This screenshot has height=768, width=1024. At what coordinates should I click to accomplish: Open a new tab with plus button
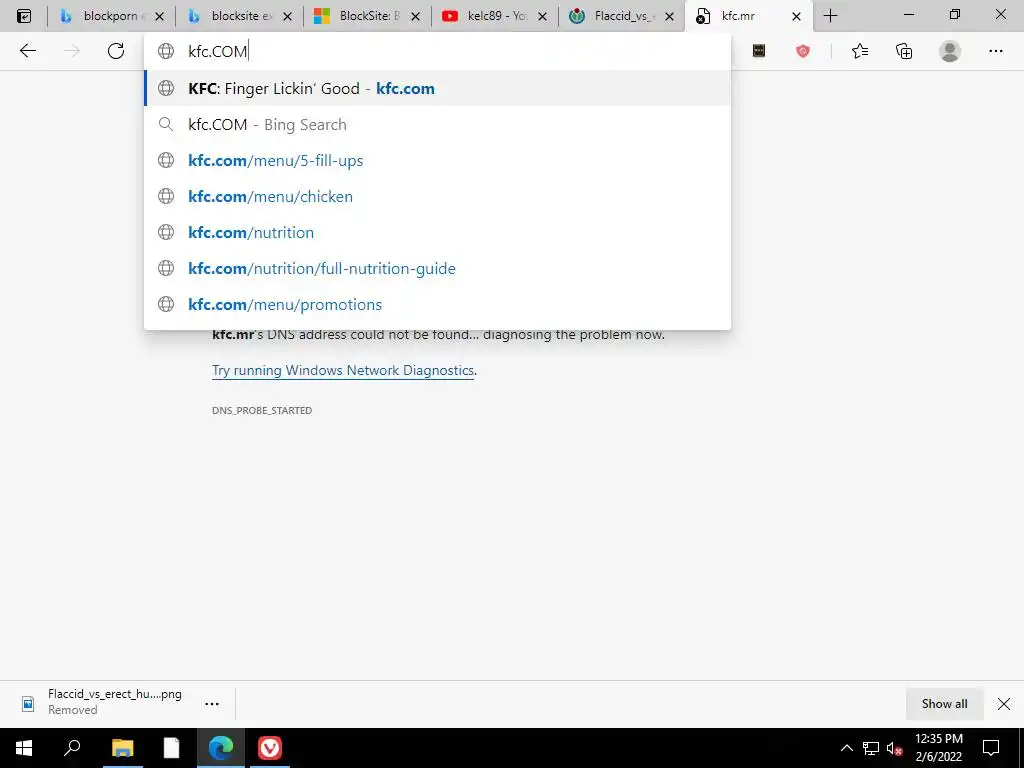[830, 16]
